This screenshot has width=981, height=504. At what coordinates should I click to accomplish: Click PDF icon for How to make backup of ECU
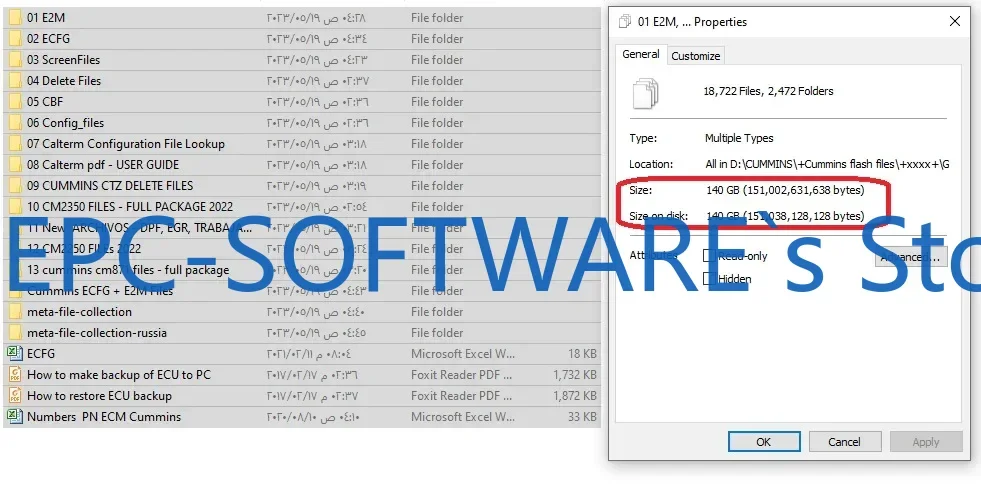pyautogui.click(x=15, y=375)
